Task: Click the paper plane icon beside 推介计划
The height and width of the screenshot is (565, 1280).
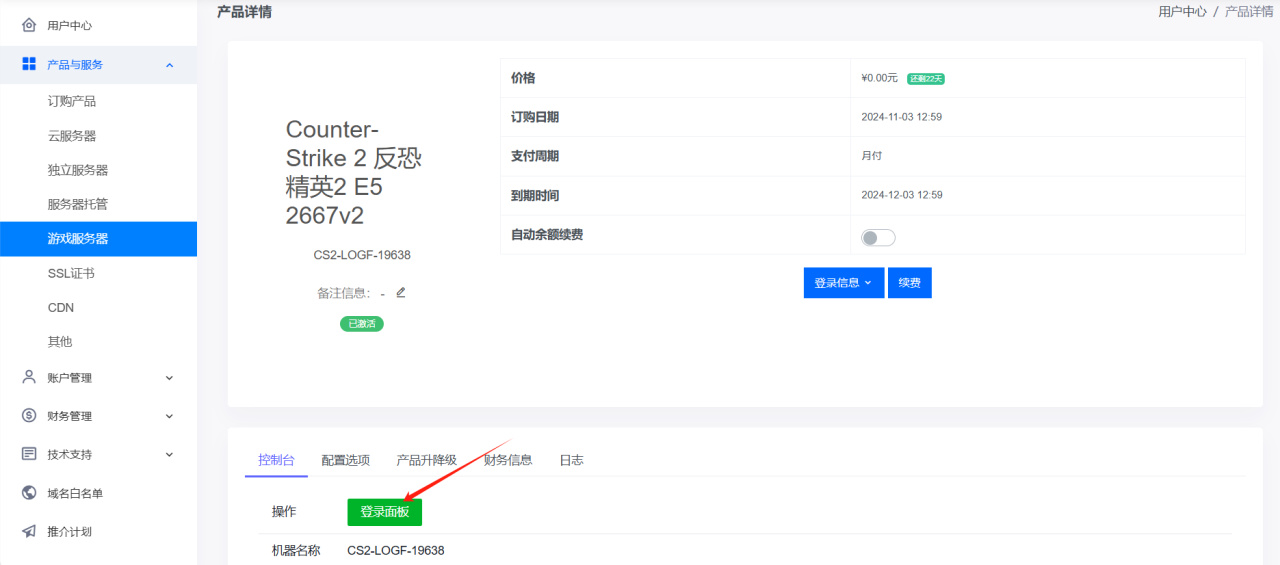Action: click(x=29, y=531)
